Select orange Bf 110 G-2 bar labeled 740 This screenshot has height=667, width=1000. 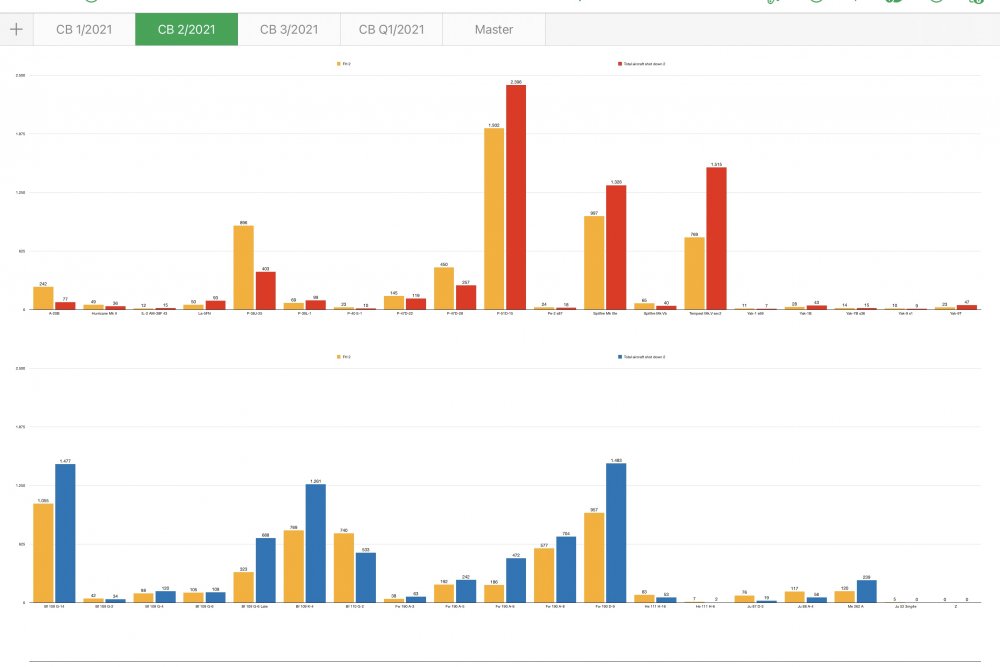tap(344, 567)
